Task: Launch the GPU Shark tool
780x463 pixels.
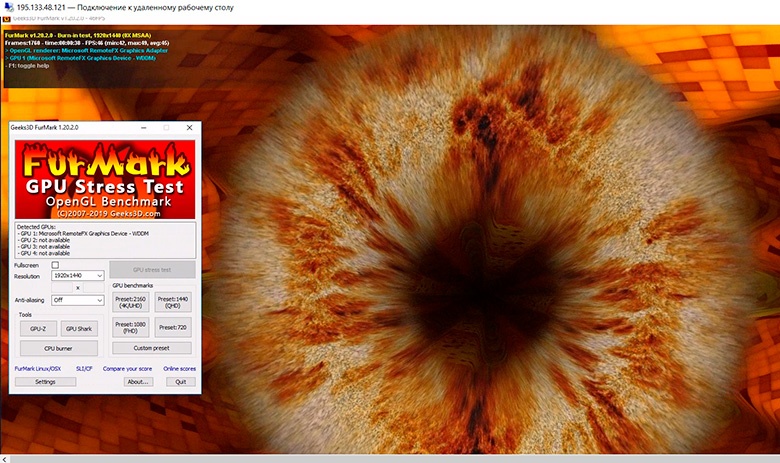Action: coord(79,329)
